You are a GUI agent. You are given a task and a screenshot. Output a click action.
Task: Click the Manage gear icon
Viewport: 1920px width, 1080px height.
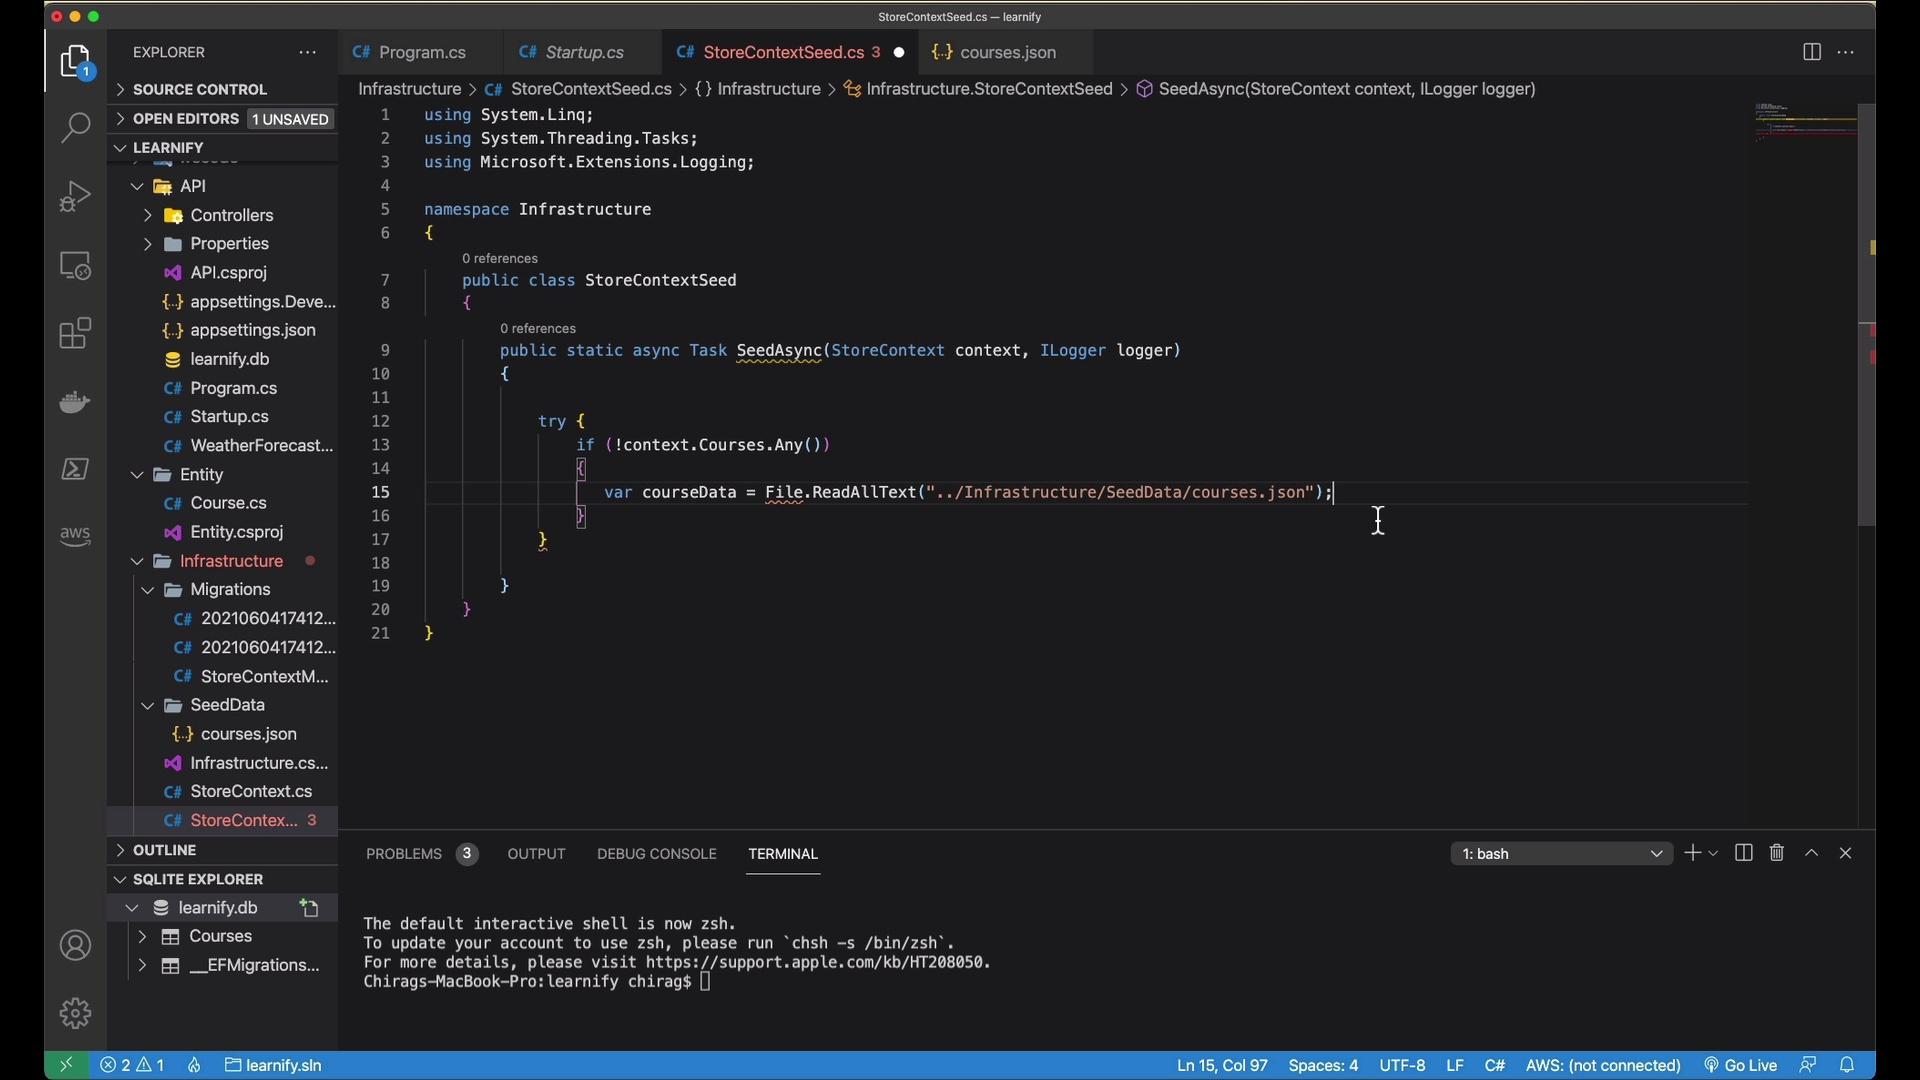pos(76,1013)
